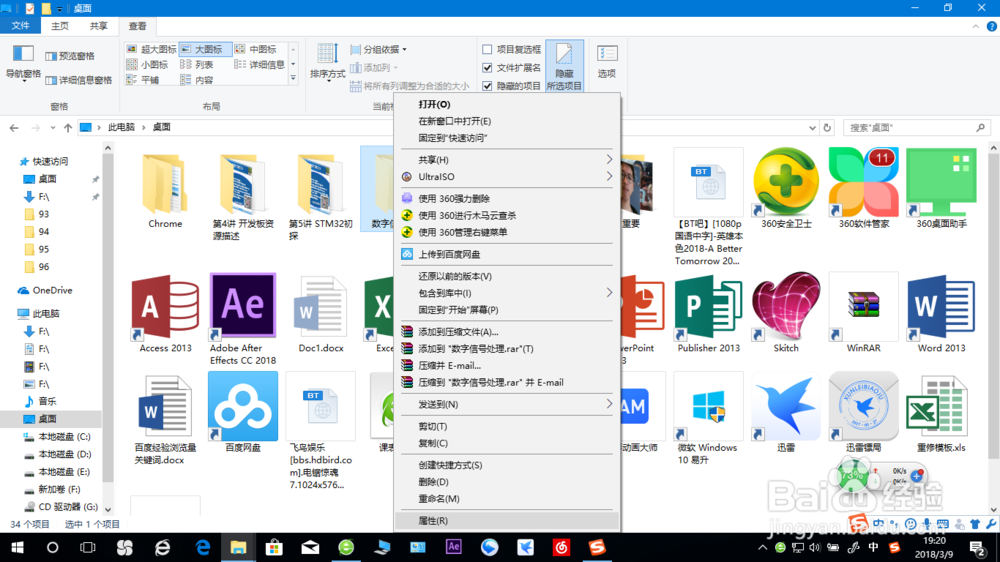This screenshot has height=562, width=1000.
Task: Select the 360软件管家 shortcut icon
Action: [864, 182]
